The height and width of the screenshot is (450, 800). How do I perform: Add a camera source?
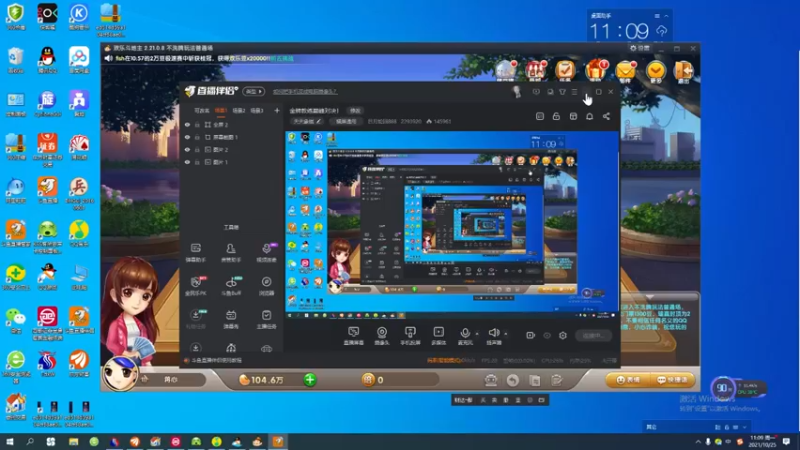tap(382, 335)
